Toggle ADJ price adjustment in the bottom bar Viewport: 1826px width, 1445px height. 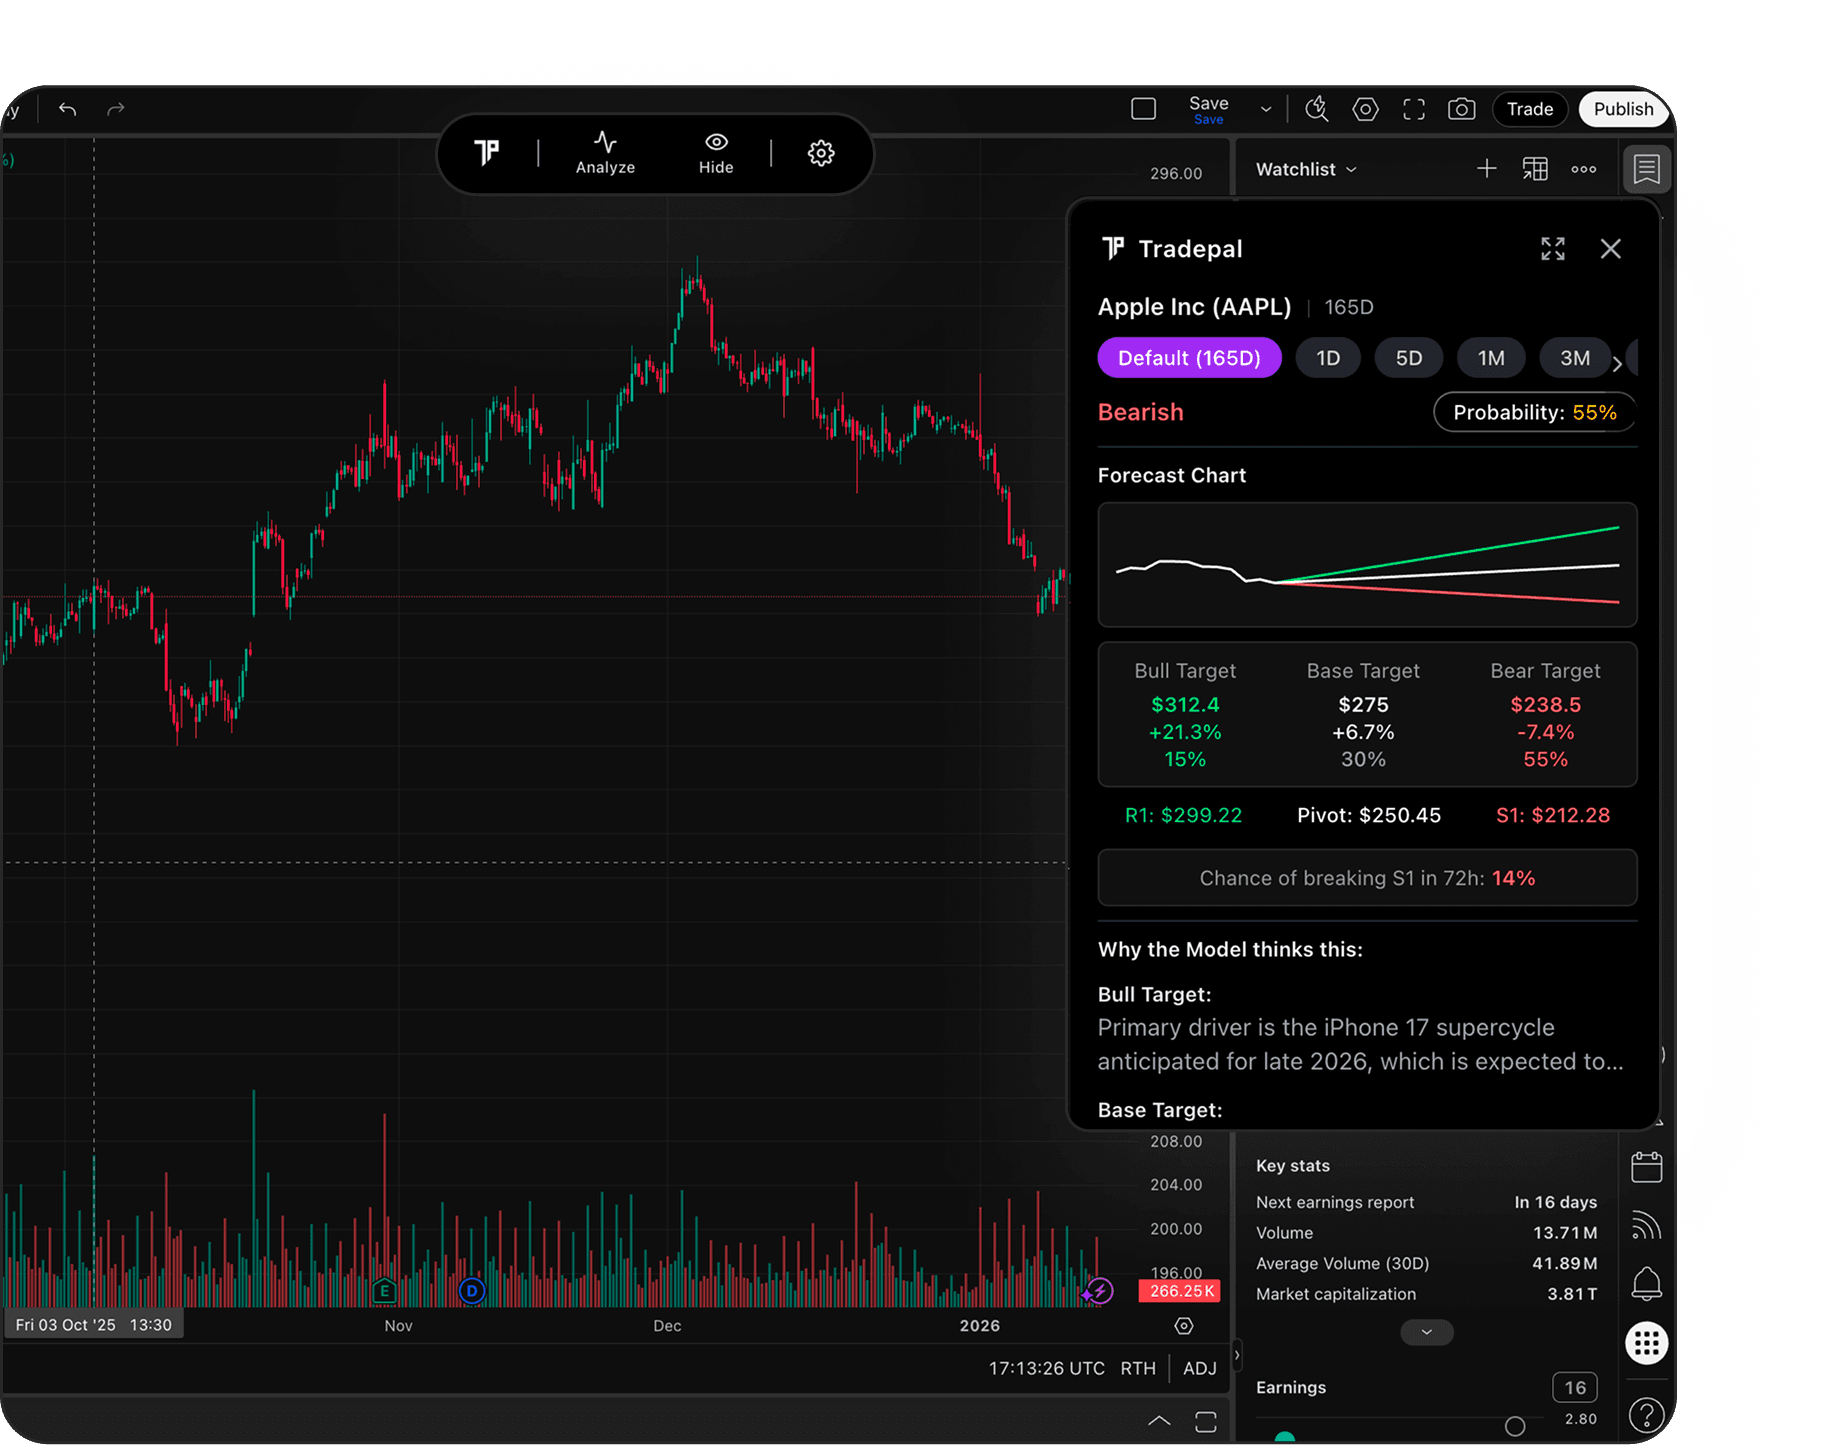1199,1368
